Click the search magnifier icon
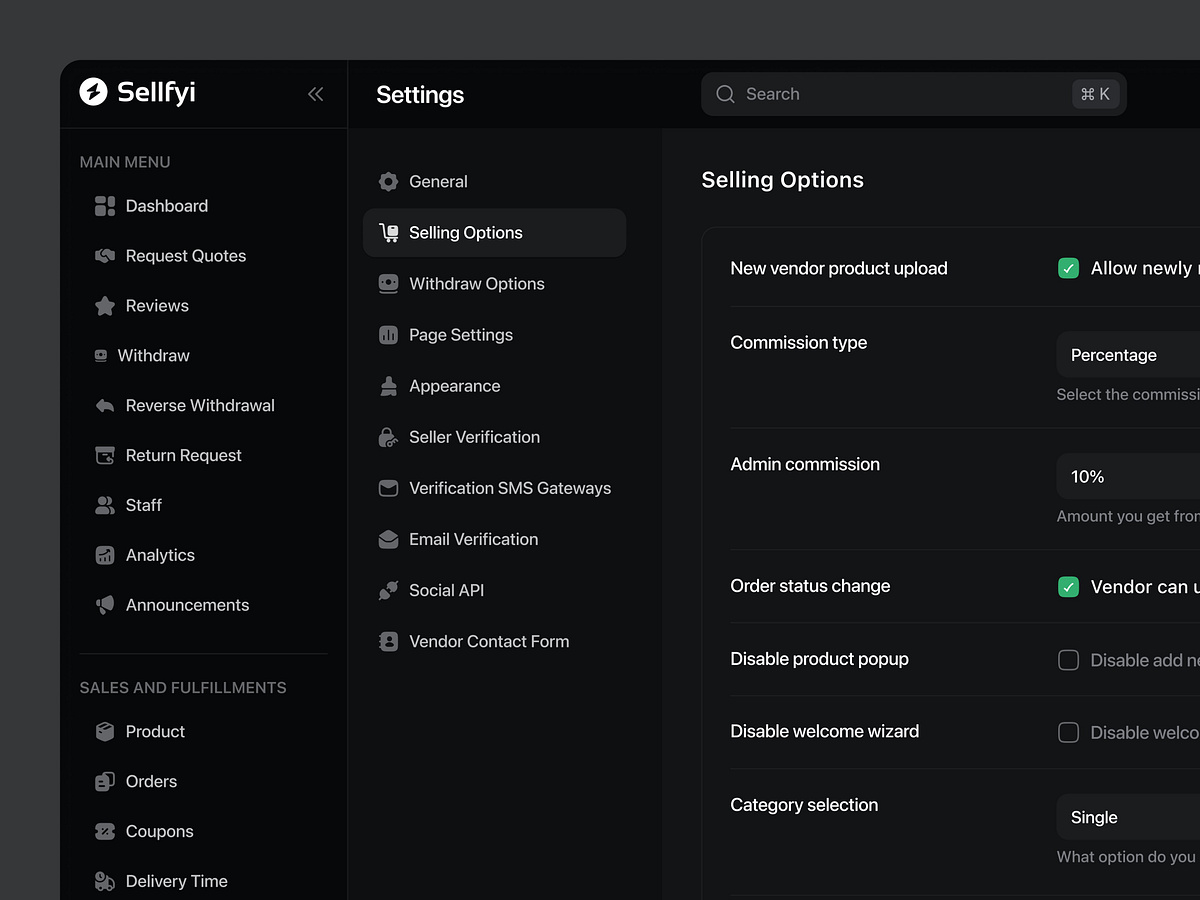Screen dimensions: 1200x900 pyautogui.click(x=724, y=93)
